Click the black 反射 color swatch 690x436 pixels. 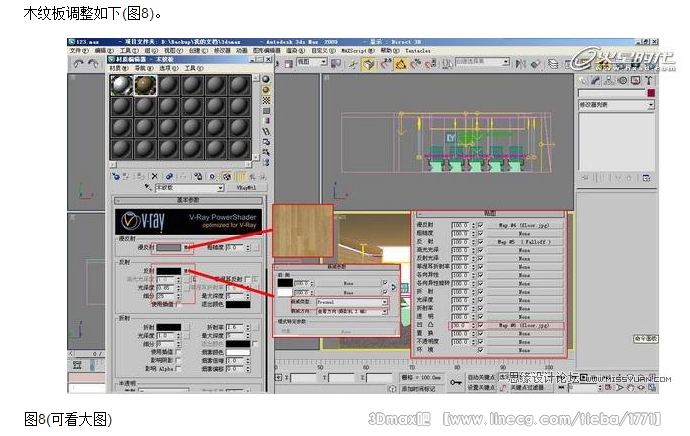coord(169,271)
